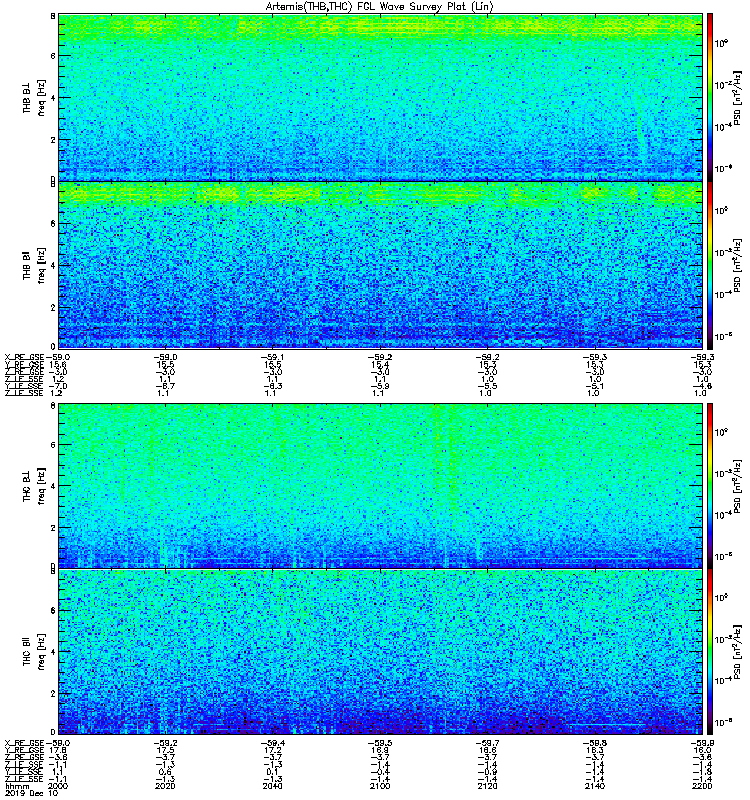Click the 'THC B⊥ freq [Hz]' axis label
Image resolution: width=750 pixels, height=800 pixels.
[x=34, y=486]
